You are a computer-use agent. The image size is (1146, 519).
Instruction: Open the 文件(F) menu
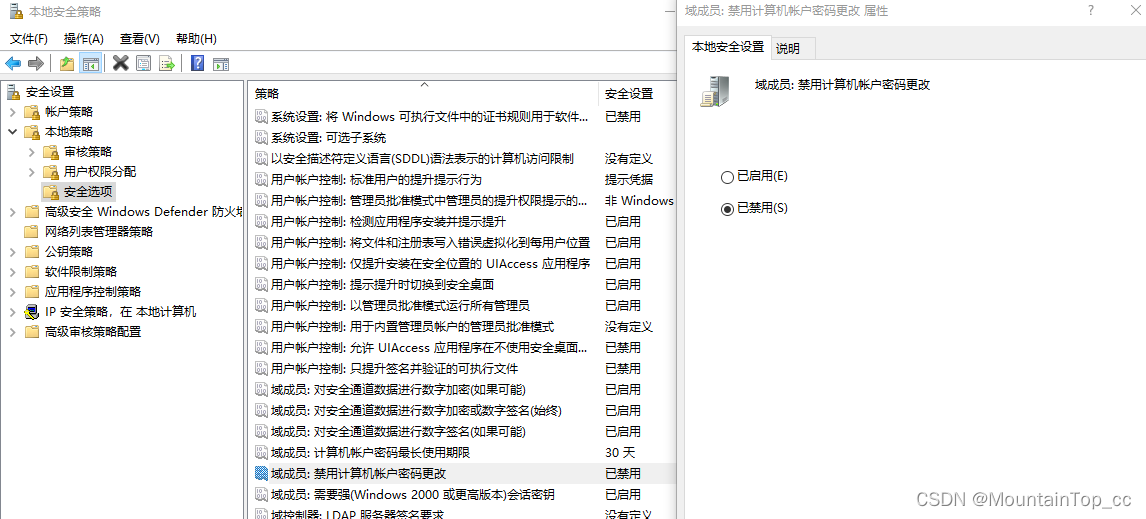(29, 39)
